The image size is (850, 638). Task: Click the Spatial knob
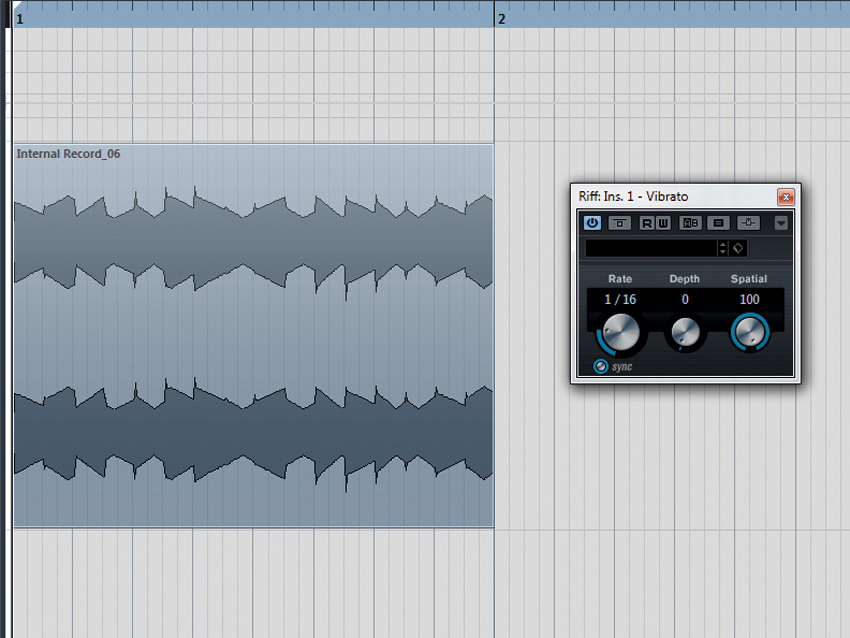pos(750,332)
